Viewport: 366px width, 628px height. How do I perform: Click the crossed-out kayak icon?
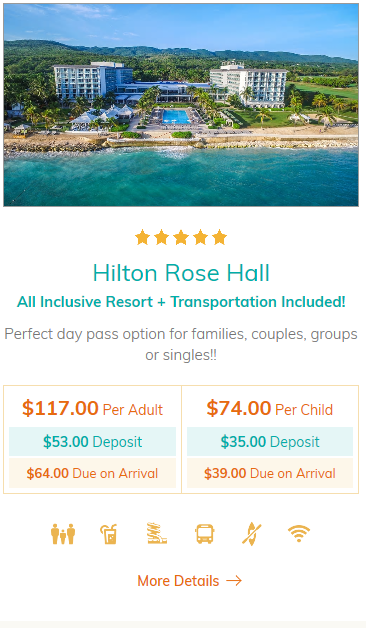[251, 534]
